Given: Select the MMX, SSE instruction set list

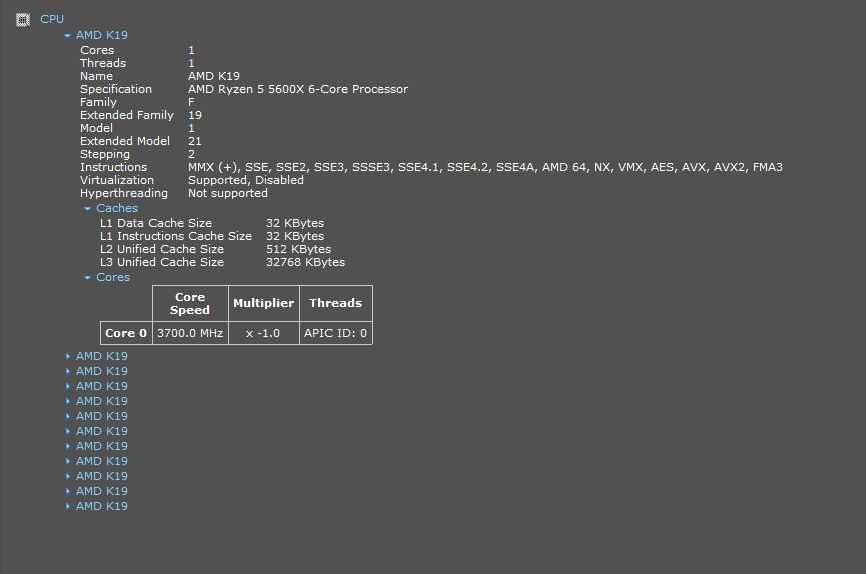Looking at the screenshot, I should coord(485,167).
